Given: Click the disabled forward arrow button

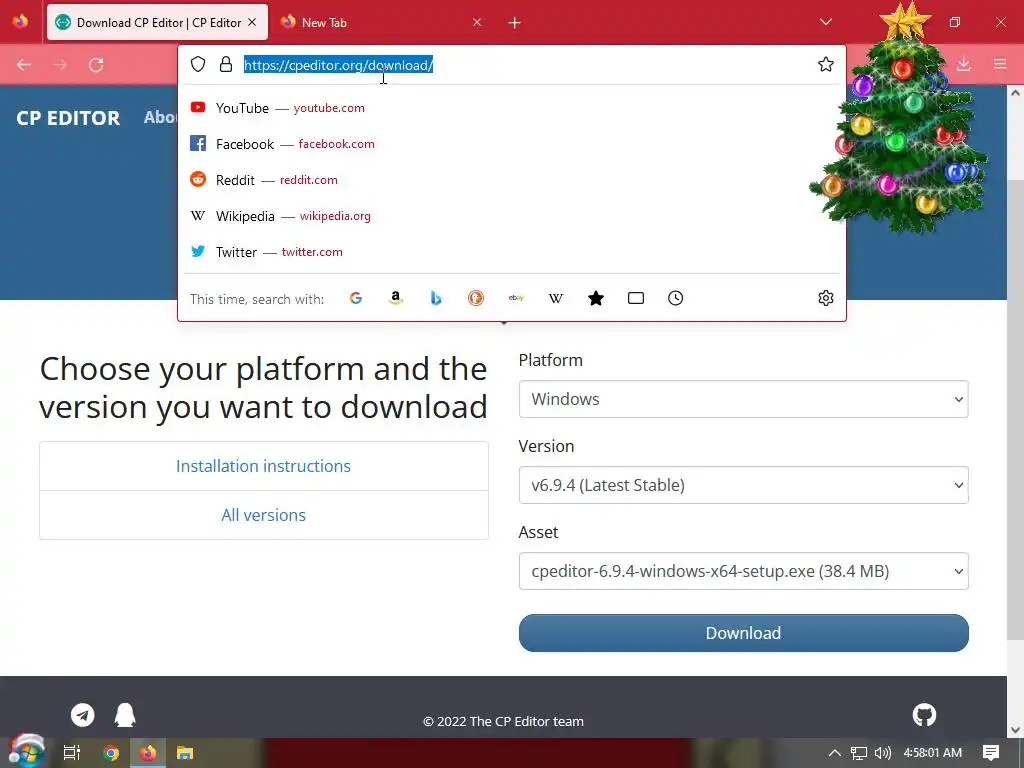Looking at the screenshot, I should tap(60, 65).
